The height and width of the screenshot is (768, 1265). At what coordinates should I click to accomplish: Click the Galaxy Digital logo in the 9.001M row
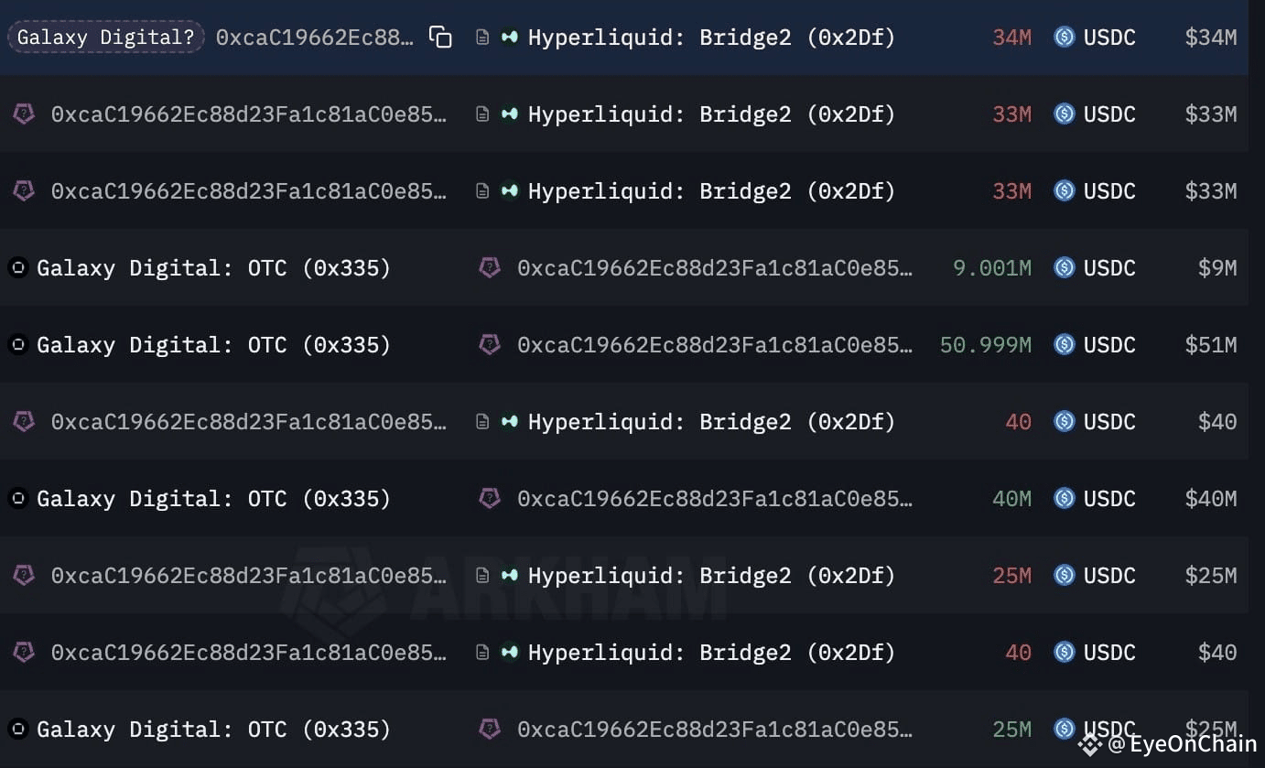18,268
